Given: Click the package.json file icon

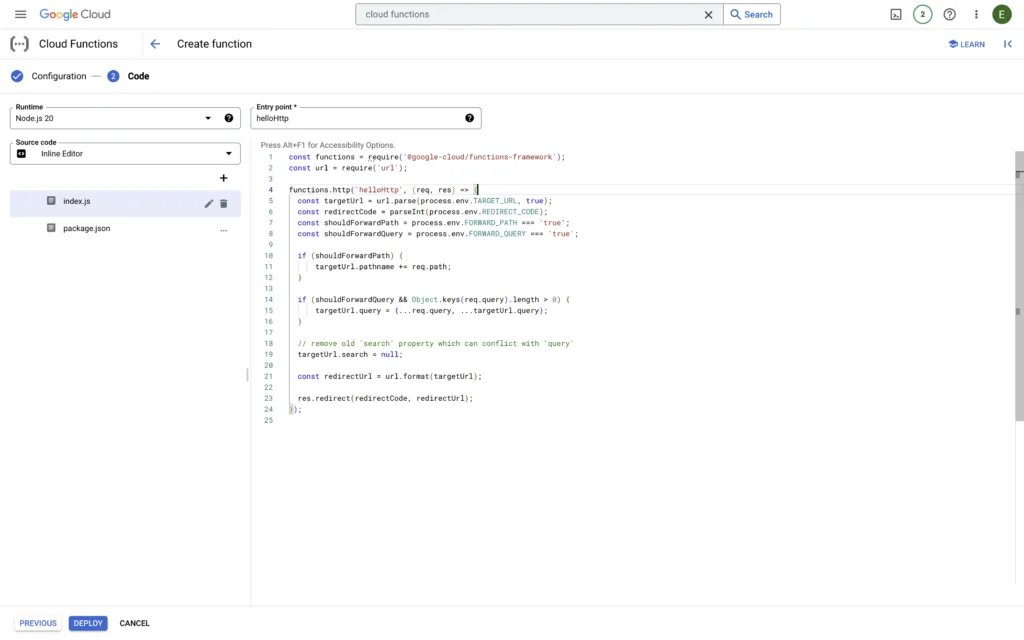Looking at the screenshot, I should tap(51, 228).
